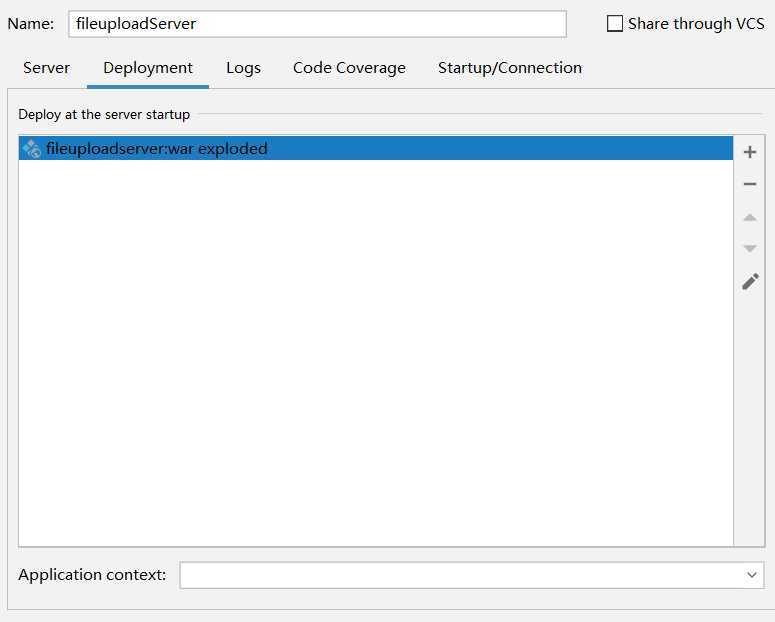Go to the Code Coverage tab
This screenshot has width=775, height=622.
349,68
